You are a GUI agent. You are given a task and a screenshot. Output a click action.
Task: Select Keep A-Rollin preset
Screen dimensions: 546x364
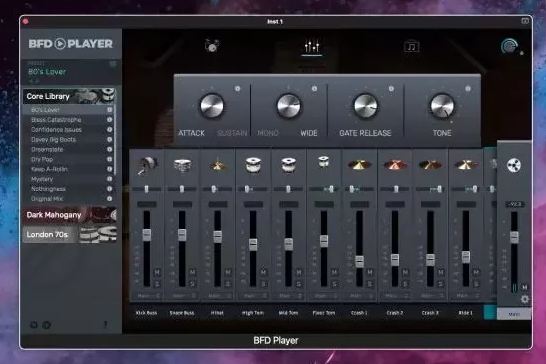(49, 169)
